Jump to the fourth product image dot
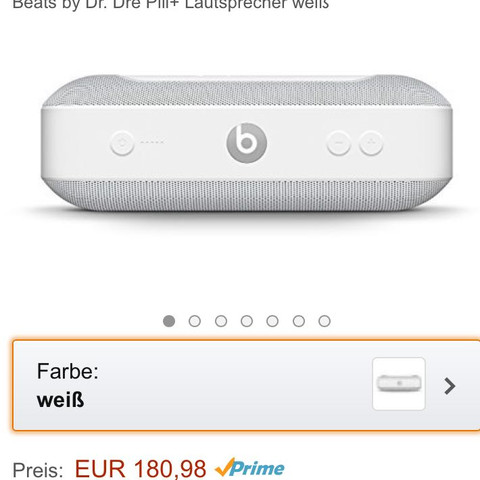The height and width of the screenshot is (480, 480). point(247,321)
